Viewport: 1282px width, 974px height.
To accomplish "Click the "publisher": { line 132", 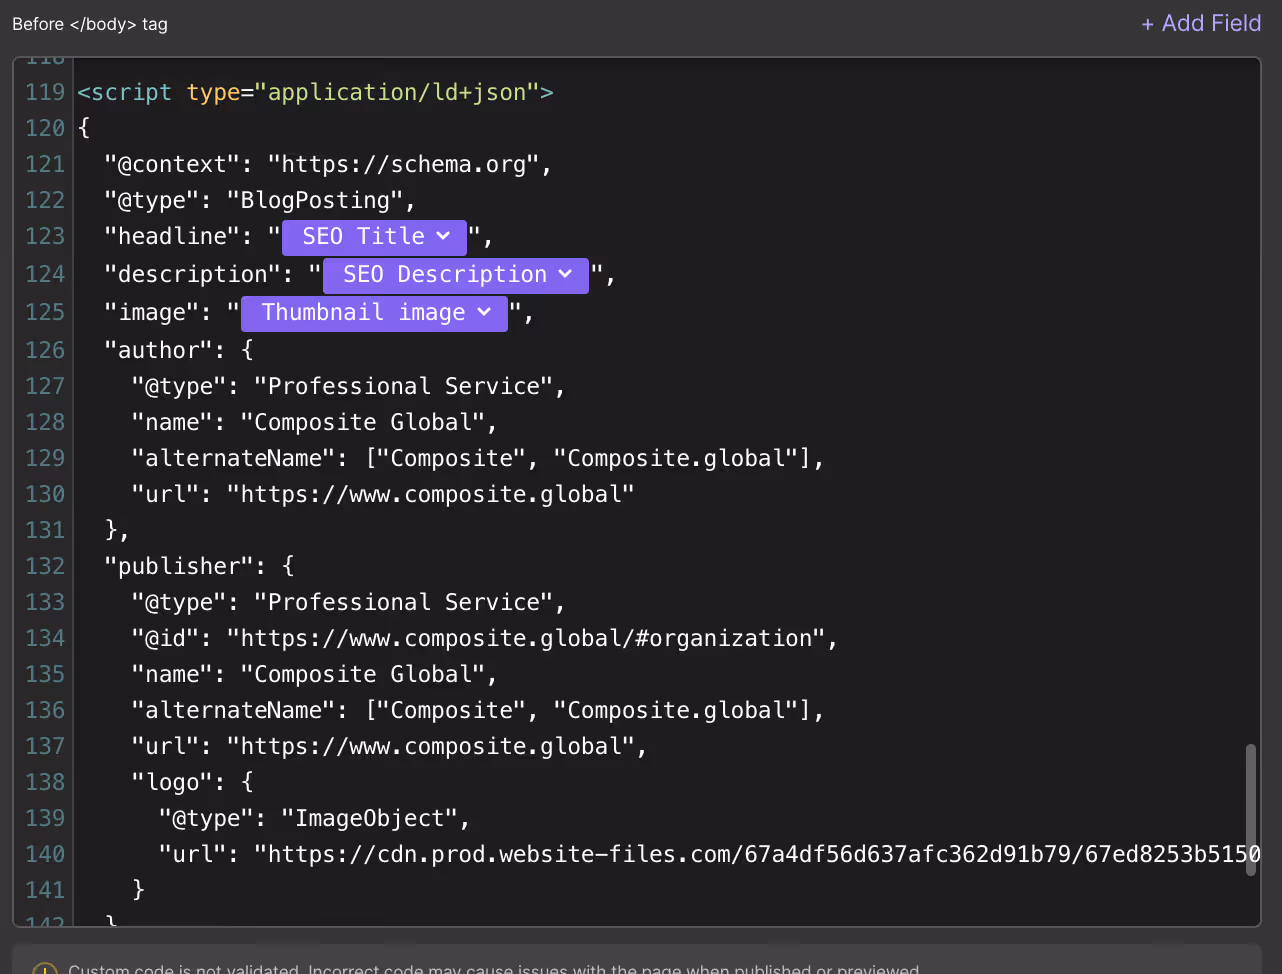I will 199,566.
